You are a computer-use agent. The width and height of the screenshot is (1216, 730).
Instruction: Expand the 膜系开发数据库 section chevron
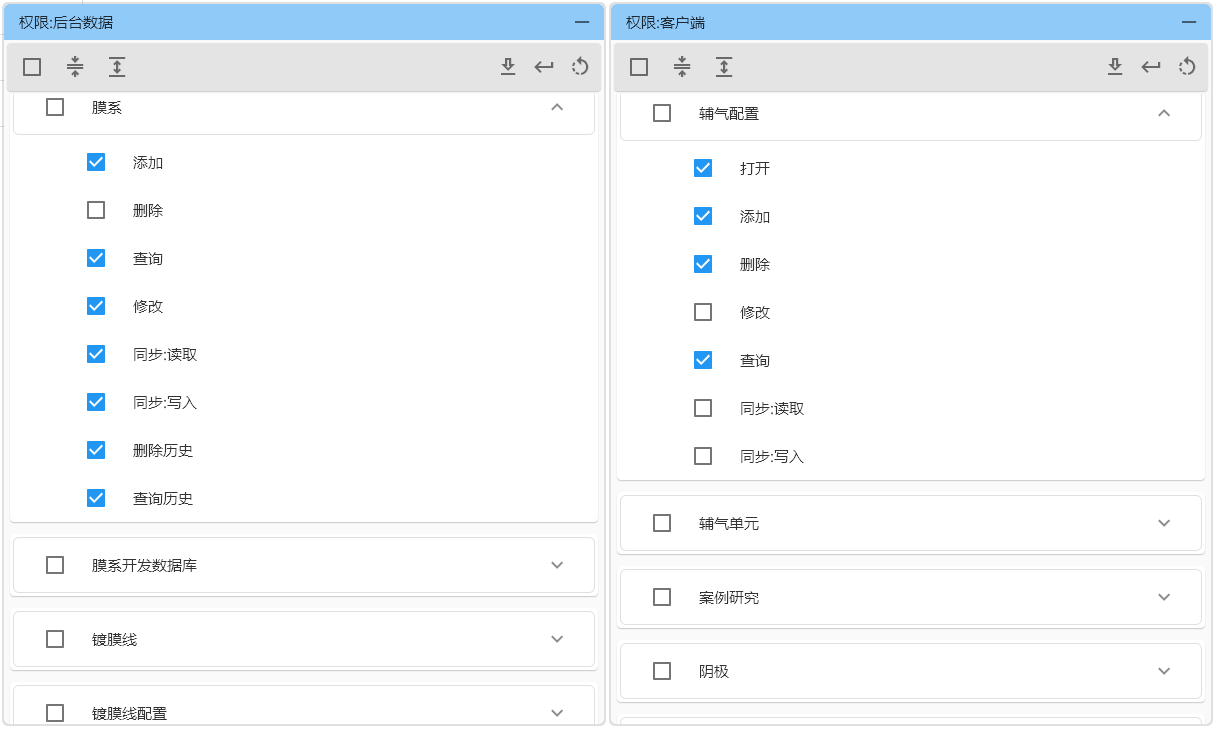[557, 565]
